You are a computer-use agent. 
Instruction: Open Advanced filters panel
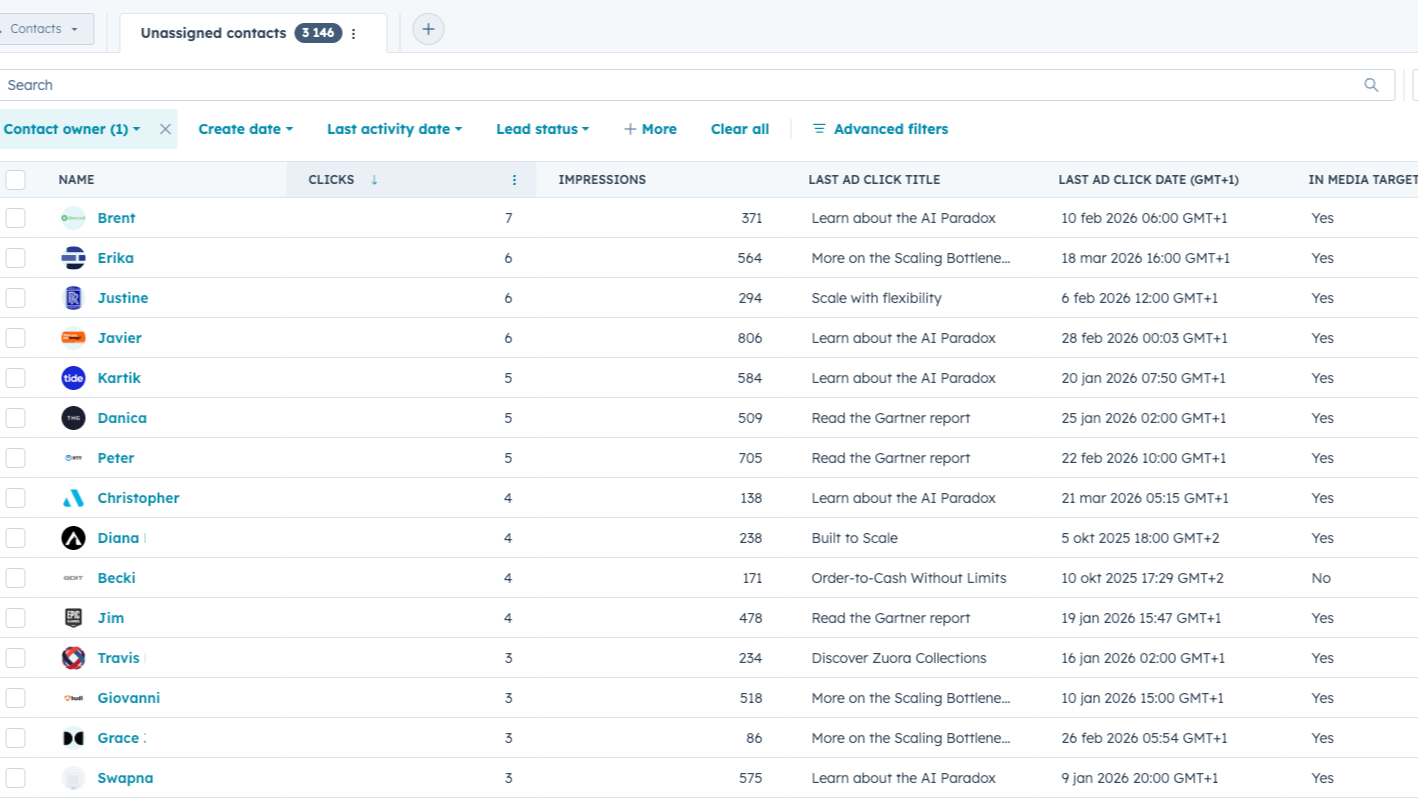[x=880, y=129]
